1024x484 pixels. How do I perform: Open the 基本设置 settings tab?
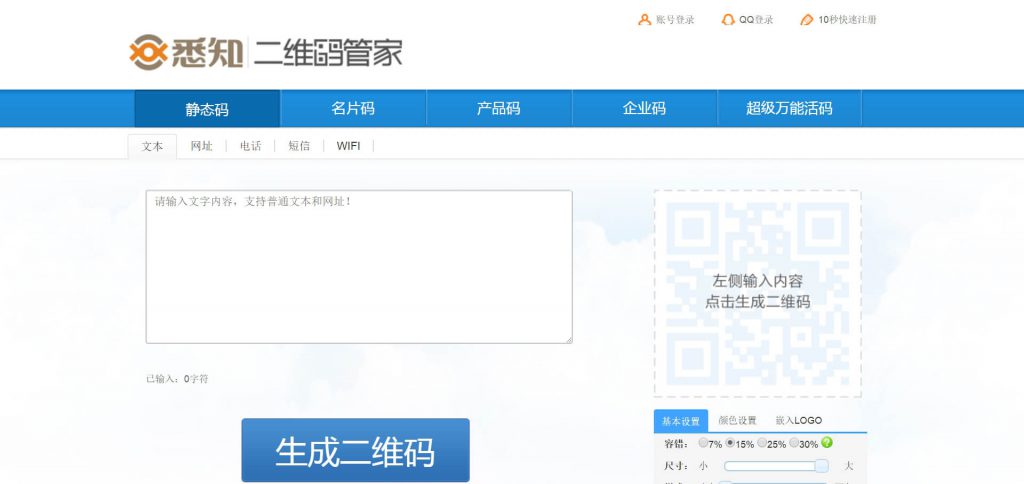pos(680,421)
